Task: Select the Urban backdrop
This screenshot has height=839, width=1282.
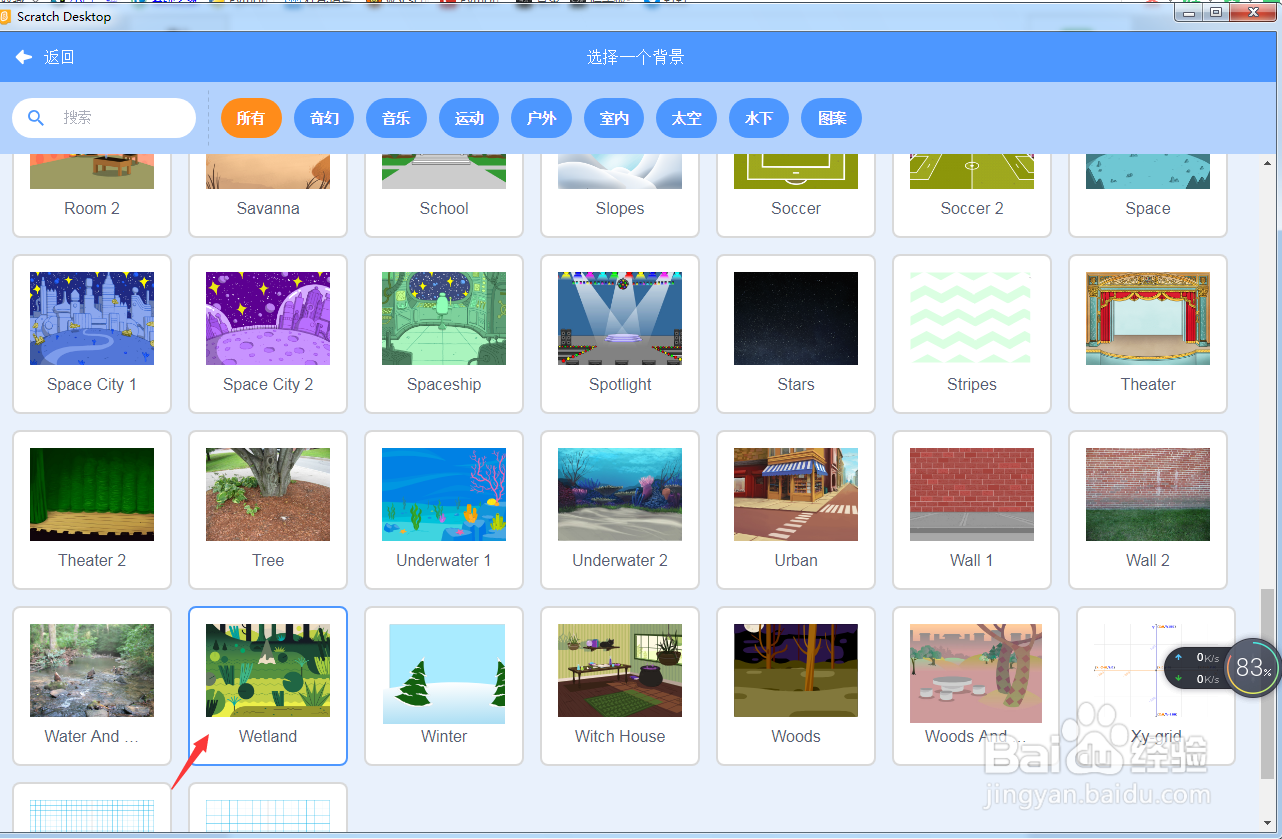Action: tap(796, 510)
